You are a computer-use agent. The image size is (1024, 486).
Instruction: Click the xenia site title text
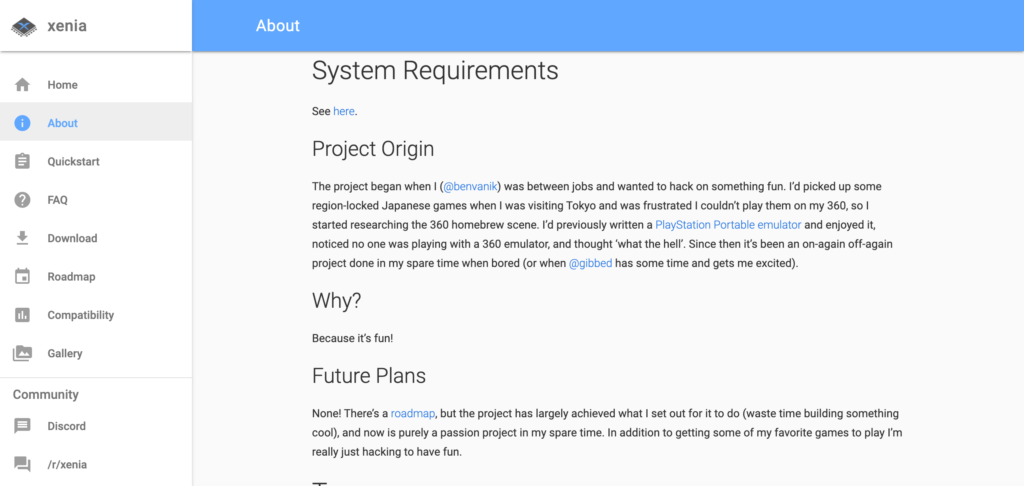pos(67,26)
